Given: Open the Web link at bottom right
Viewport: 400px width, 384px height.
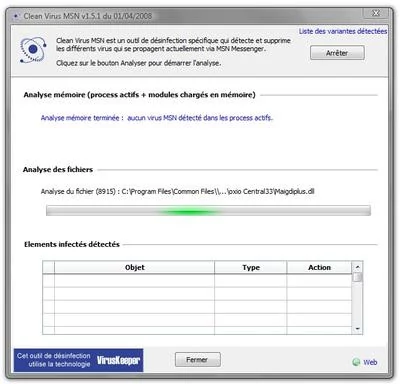Looking at the screenshot, I should (370, 362).
